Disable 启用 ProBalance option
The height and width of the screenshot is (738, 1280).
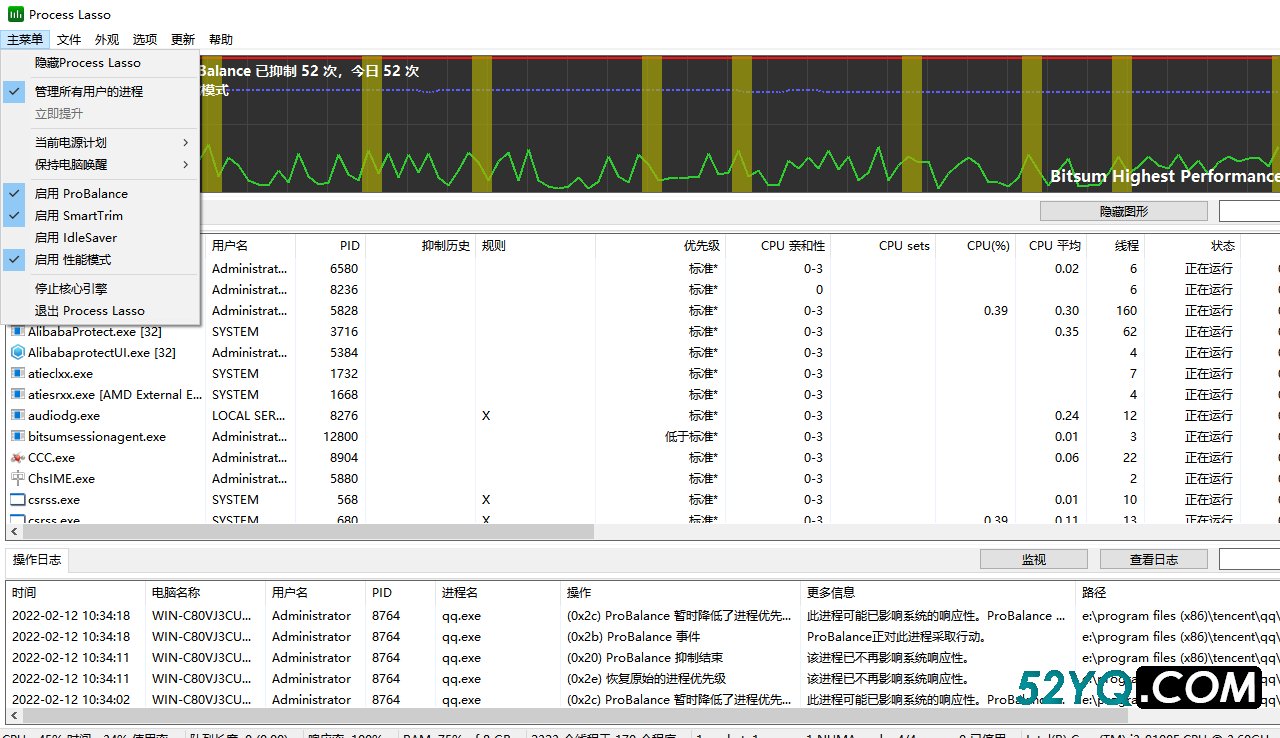[101, 193]
